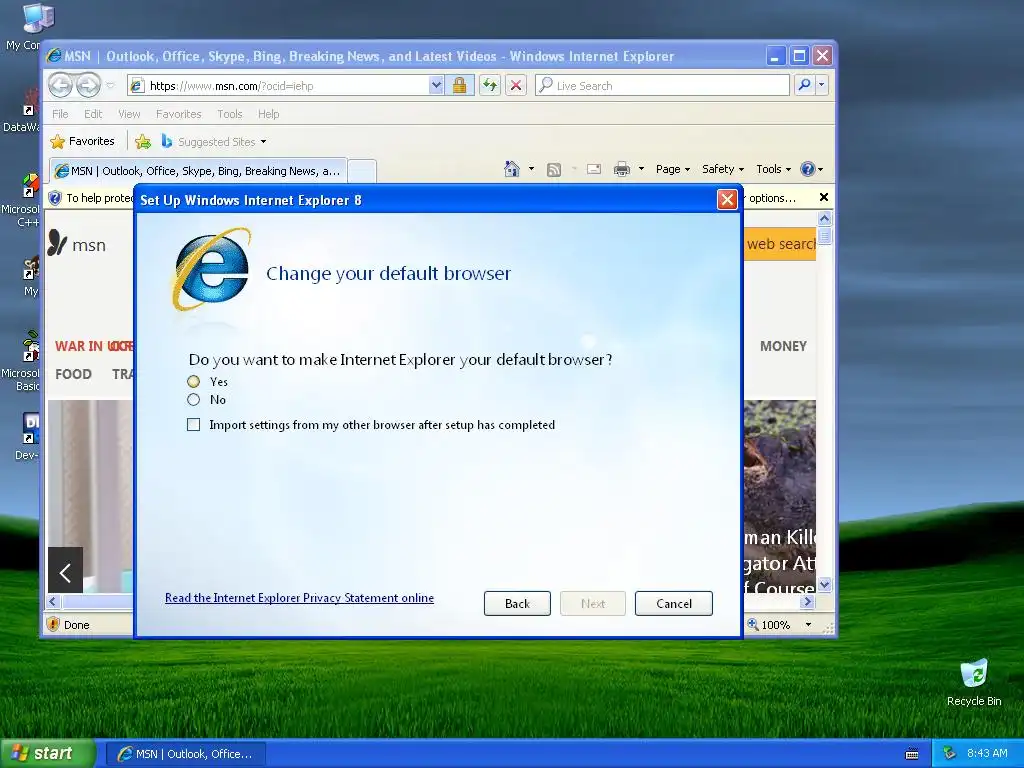The image size is (1024, 768).
Task: Click the Done status bar shield icon
Action: click(x=54, y=624)
